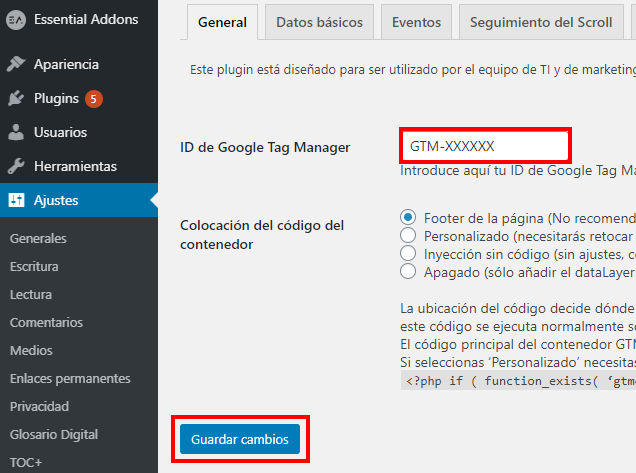Screen dimensions: 636x473
Task: Open Enlaces permanentes settings
Action: (x=70, y=378)
